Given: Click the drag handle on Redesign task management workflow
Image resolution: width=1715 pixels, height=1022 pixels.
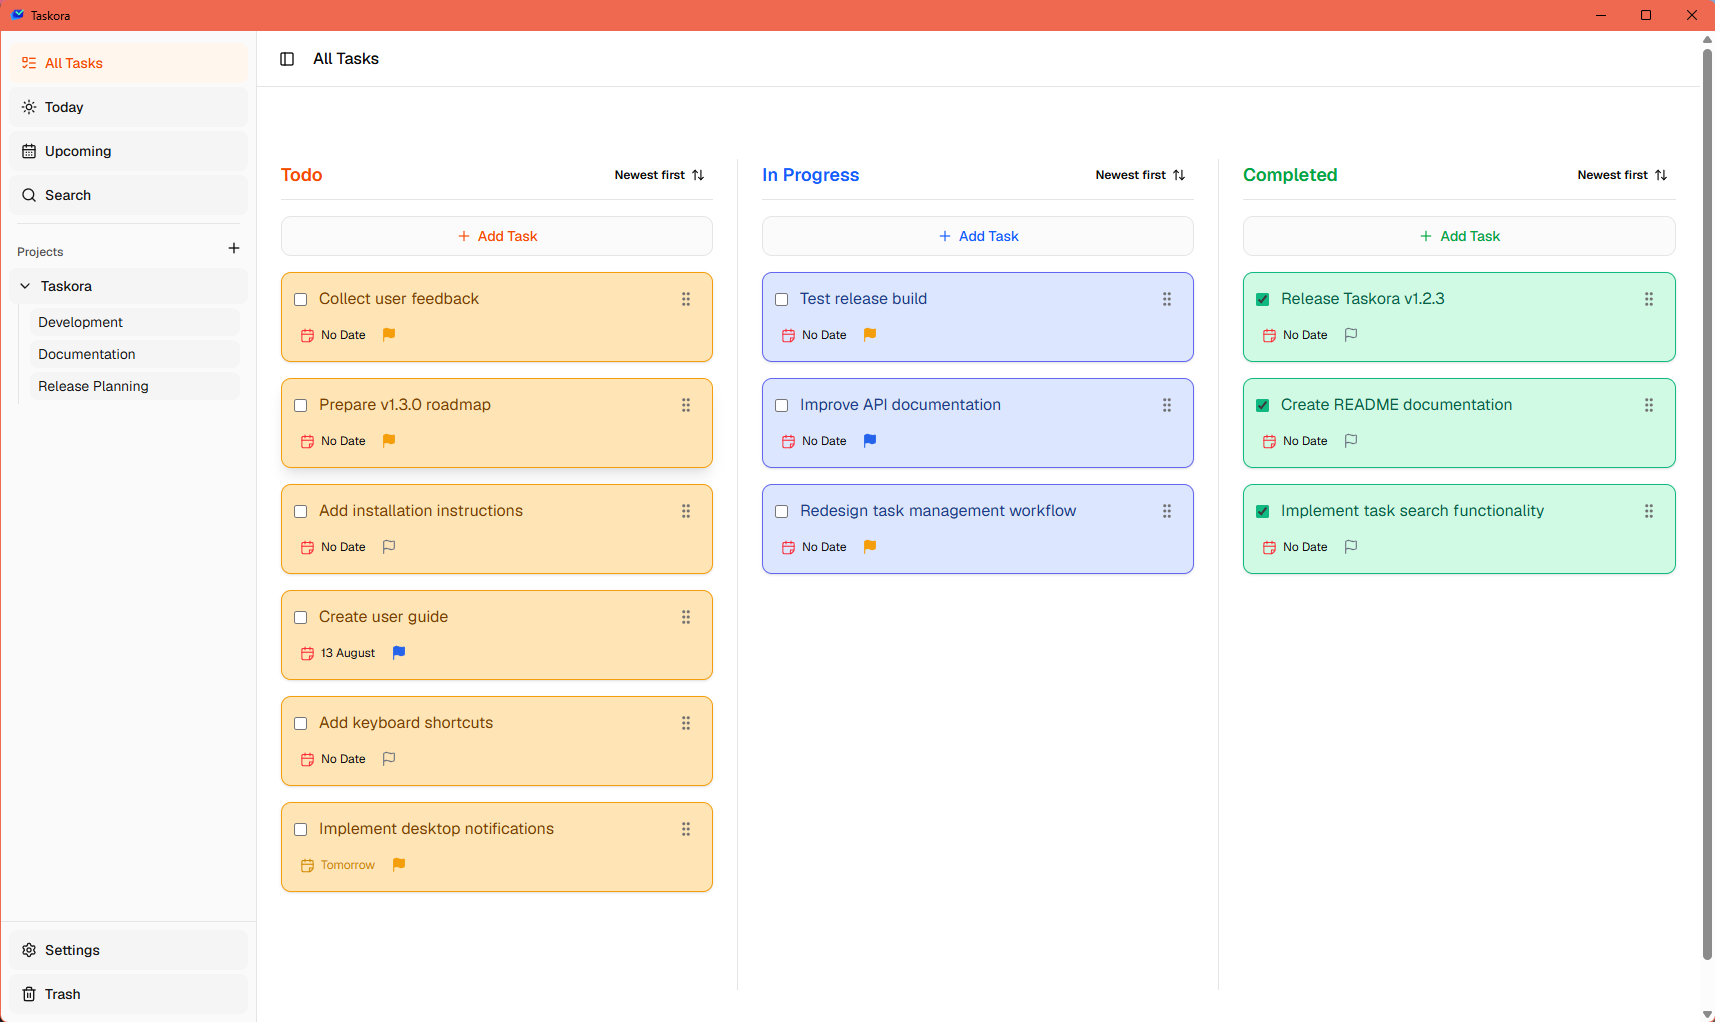Looking at the screenshot, I should point(1167,511).
